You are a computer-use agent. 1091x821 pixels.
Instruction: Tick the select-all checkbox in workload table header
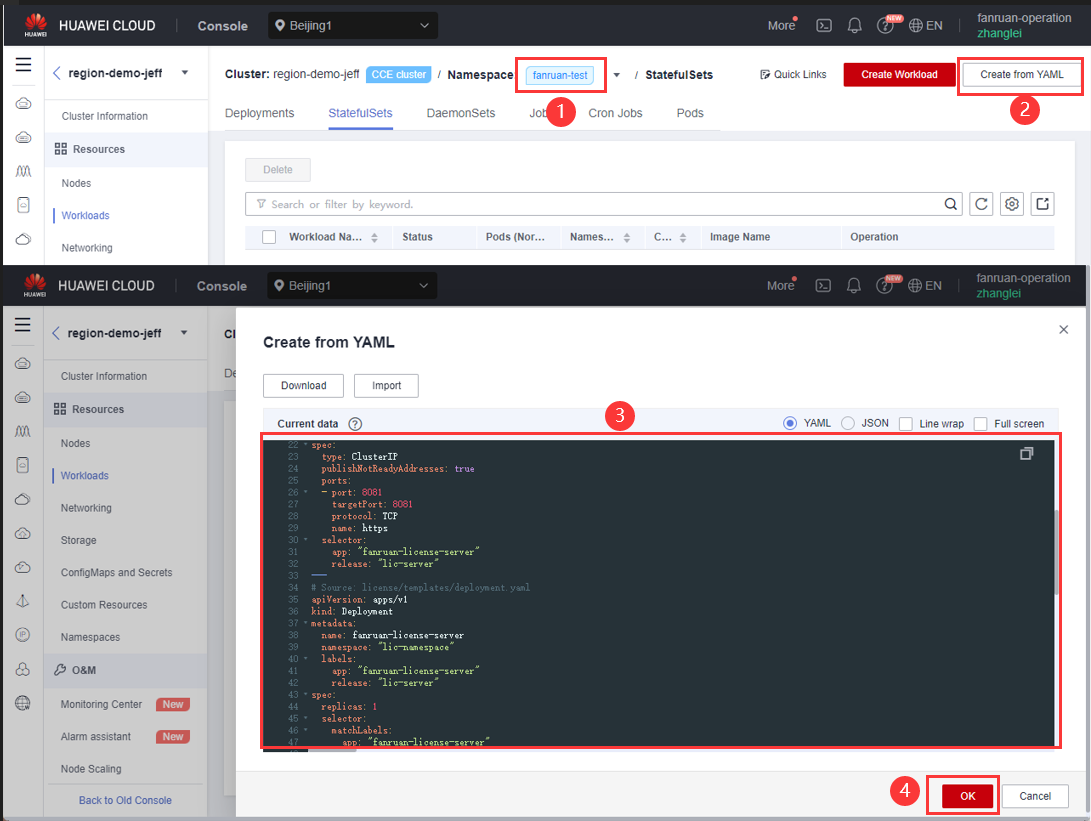269,237
